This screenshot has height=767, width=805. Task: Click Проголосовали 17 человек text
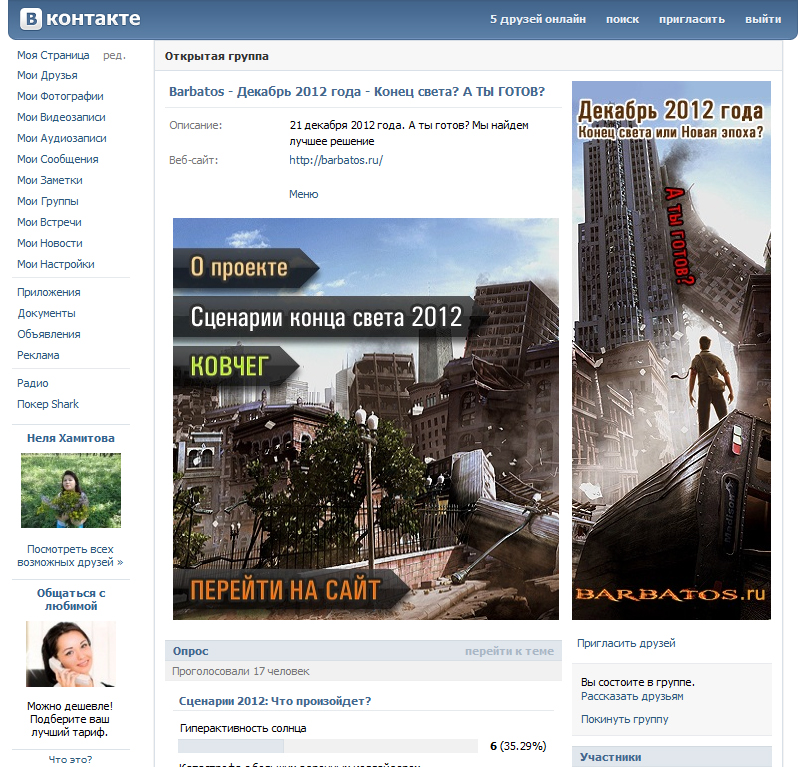[x=241, y=671]
